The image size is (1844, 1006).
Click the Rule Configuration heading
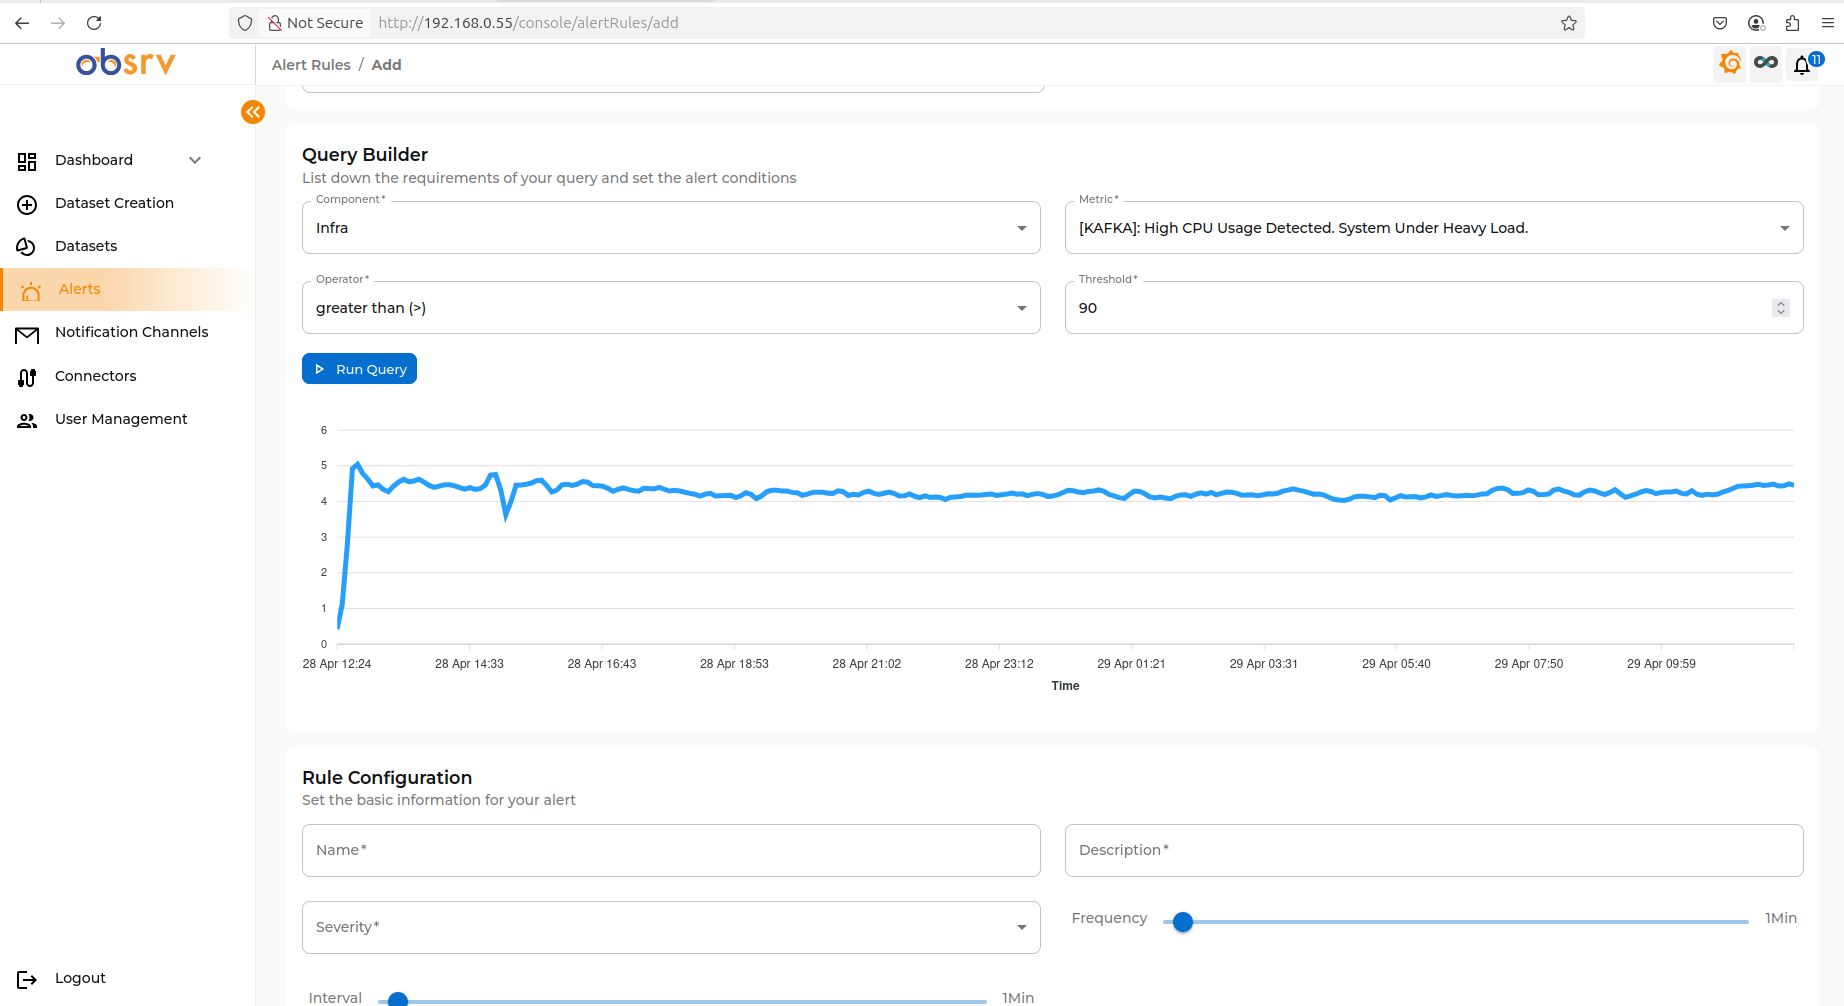(387, 777)
